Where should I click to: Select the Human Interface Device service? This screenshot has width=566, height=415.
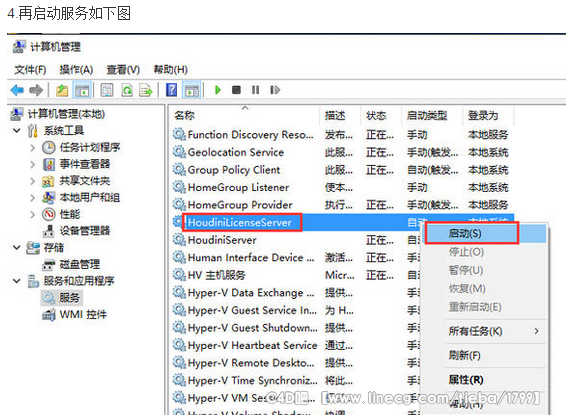[251, 258]
